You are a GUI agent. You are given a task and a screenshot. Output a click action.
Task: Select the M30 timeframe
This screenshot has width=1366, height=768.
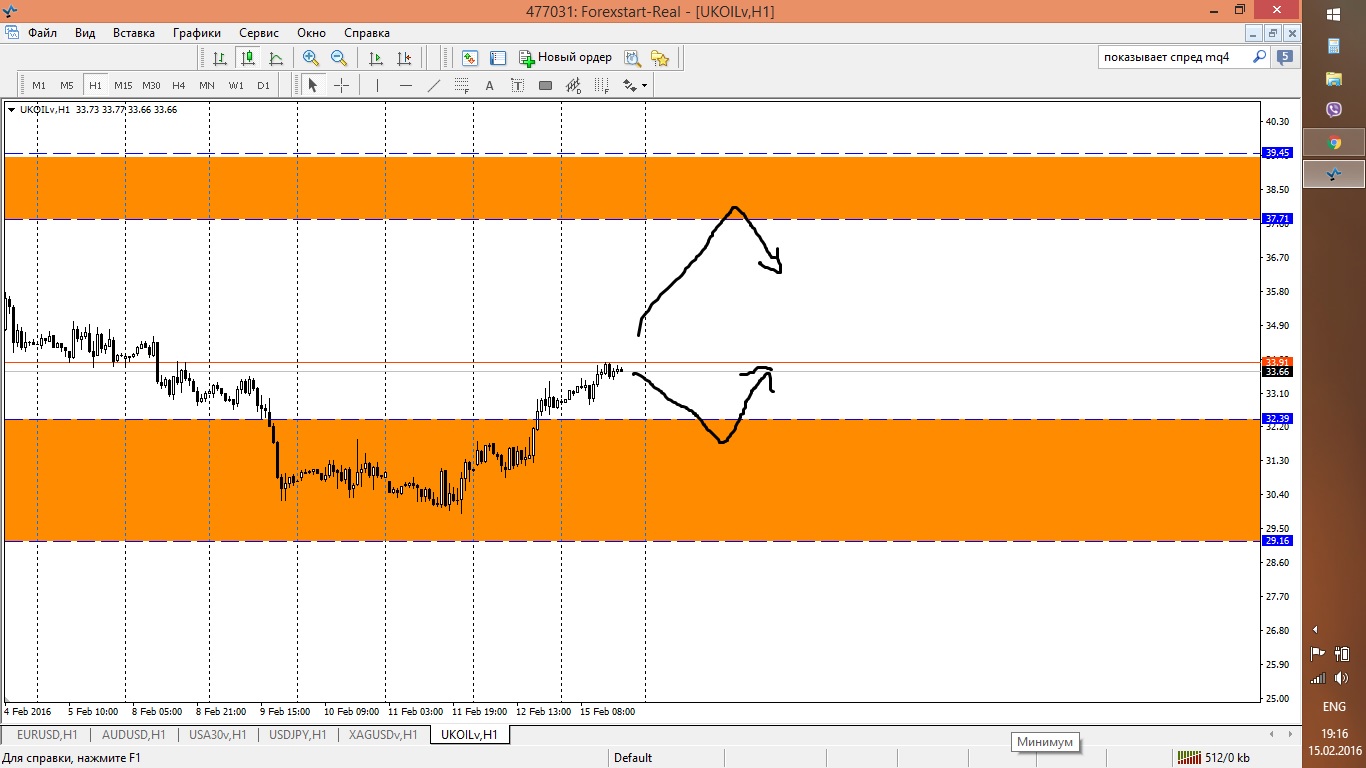coord(151,86)
